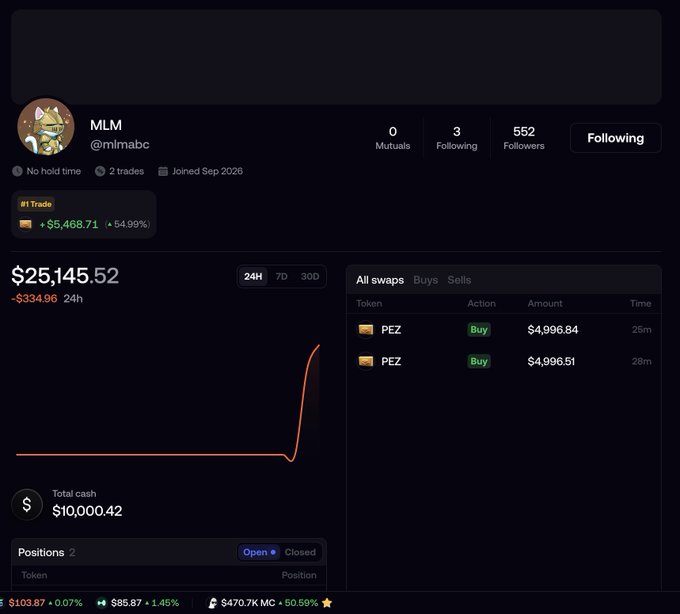This screenshot has width=680, height=614.
Task: Click the Token column header in swaps
Action: 369,304
